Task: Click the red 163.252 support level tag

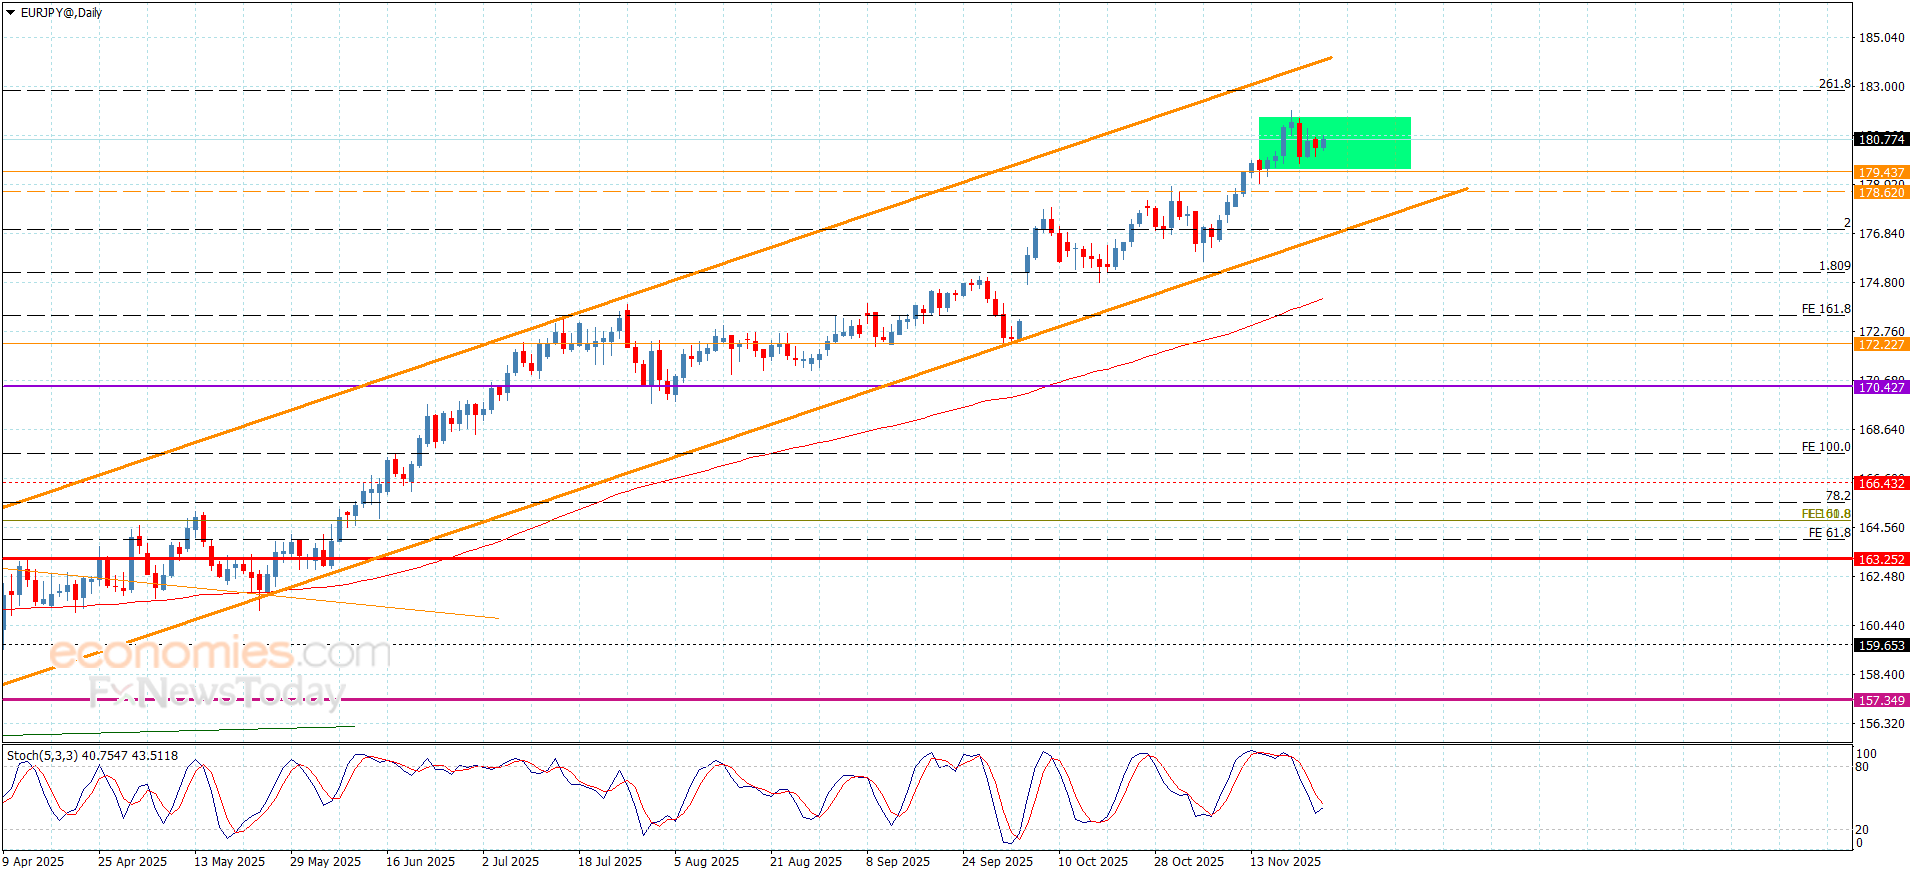Action: 1880,559
